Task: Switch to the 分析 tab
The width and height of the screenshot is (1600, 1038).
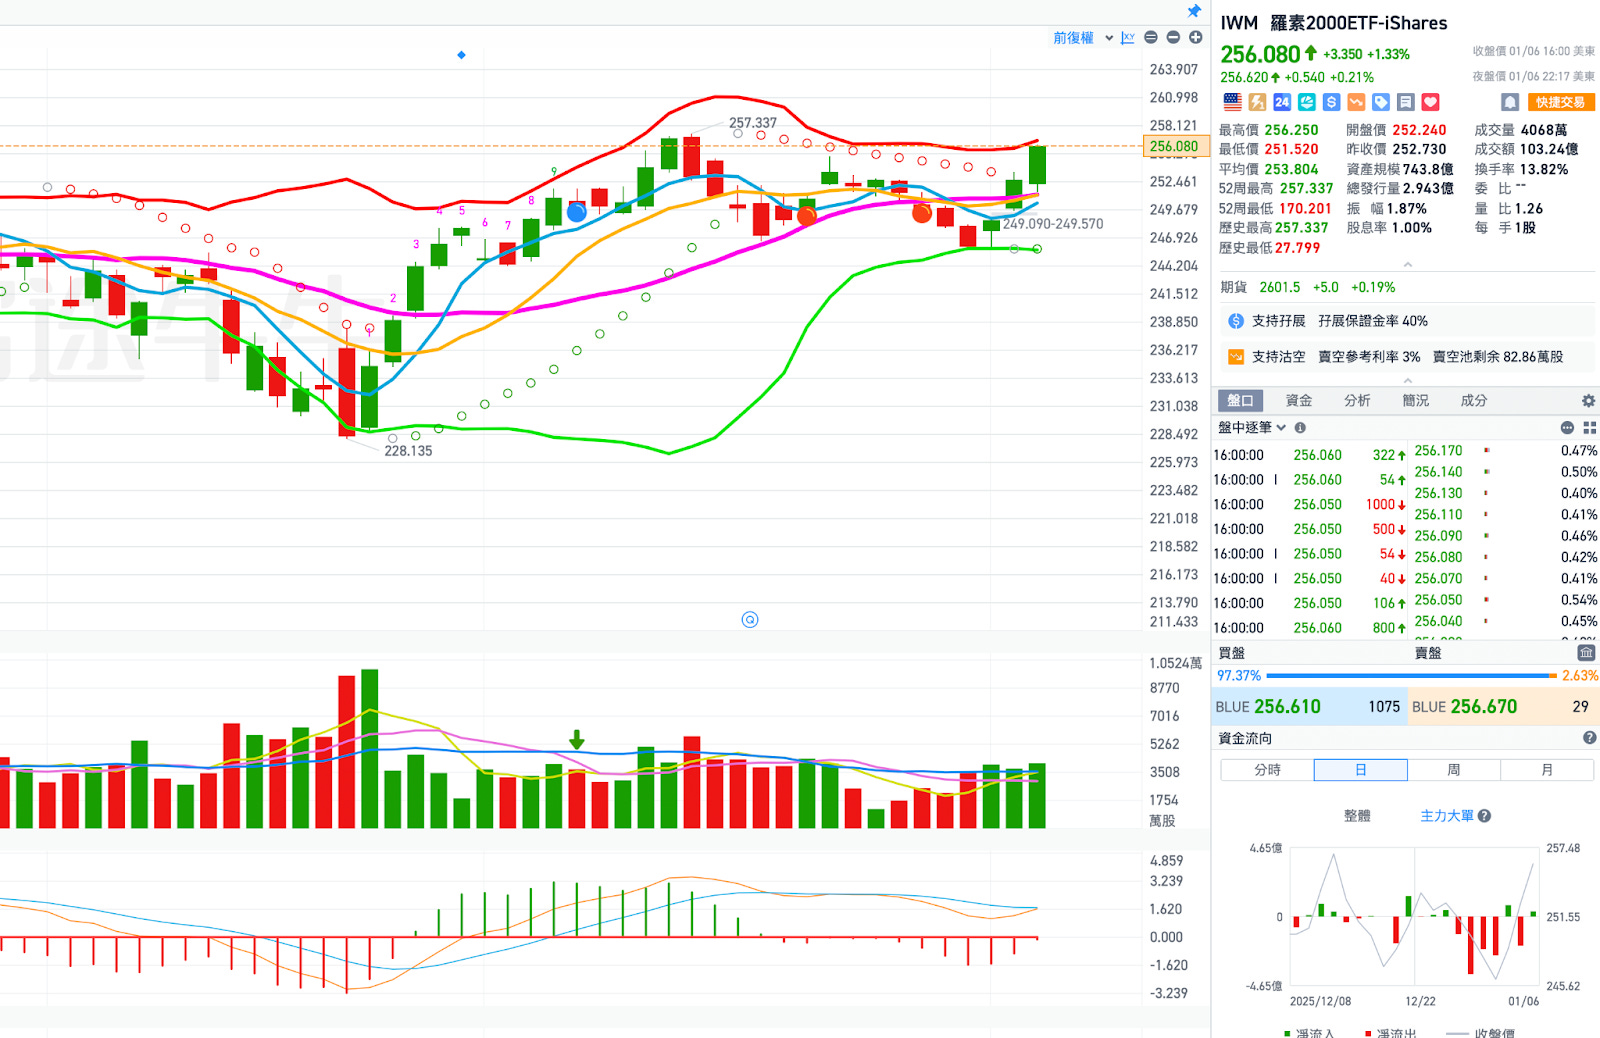Action: click(x=1357, y=401)
